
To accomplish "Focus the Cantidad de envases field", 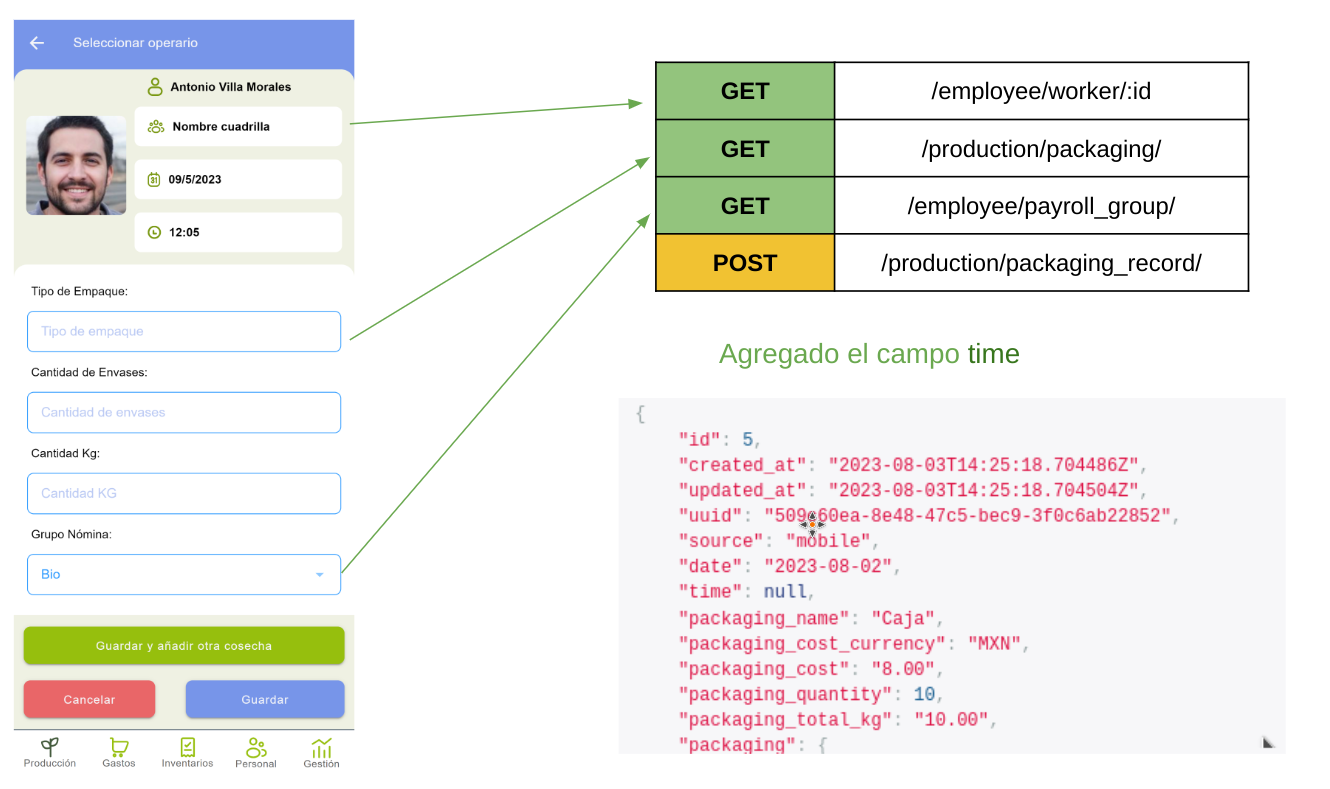I will [184, 412].
